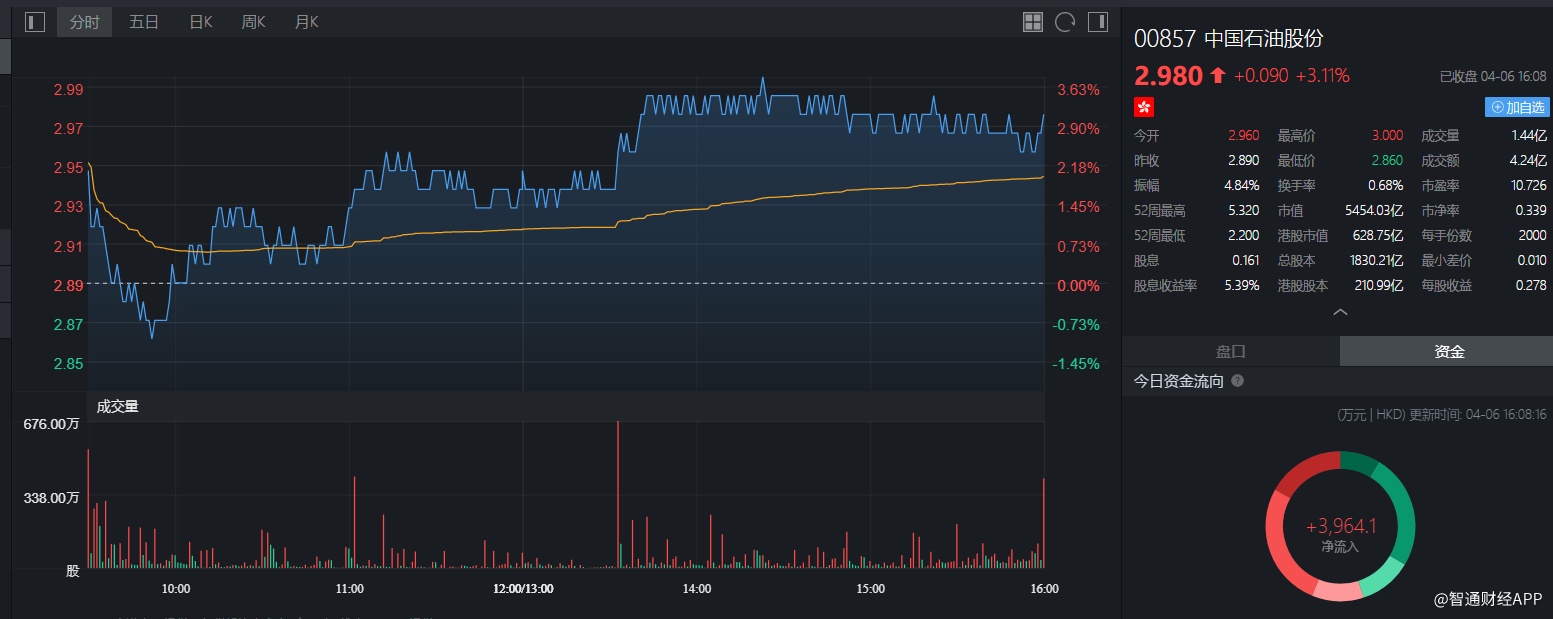Image resolution: width=1553 pixels, height=619 pixels.
Task: Click the 加自选 add-to-watchlist button
Action: [x=1517, y=107]
